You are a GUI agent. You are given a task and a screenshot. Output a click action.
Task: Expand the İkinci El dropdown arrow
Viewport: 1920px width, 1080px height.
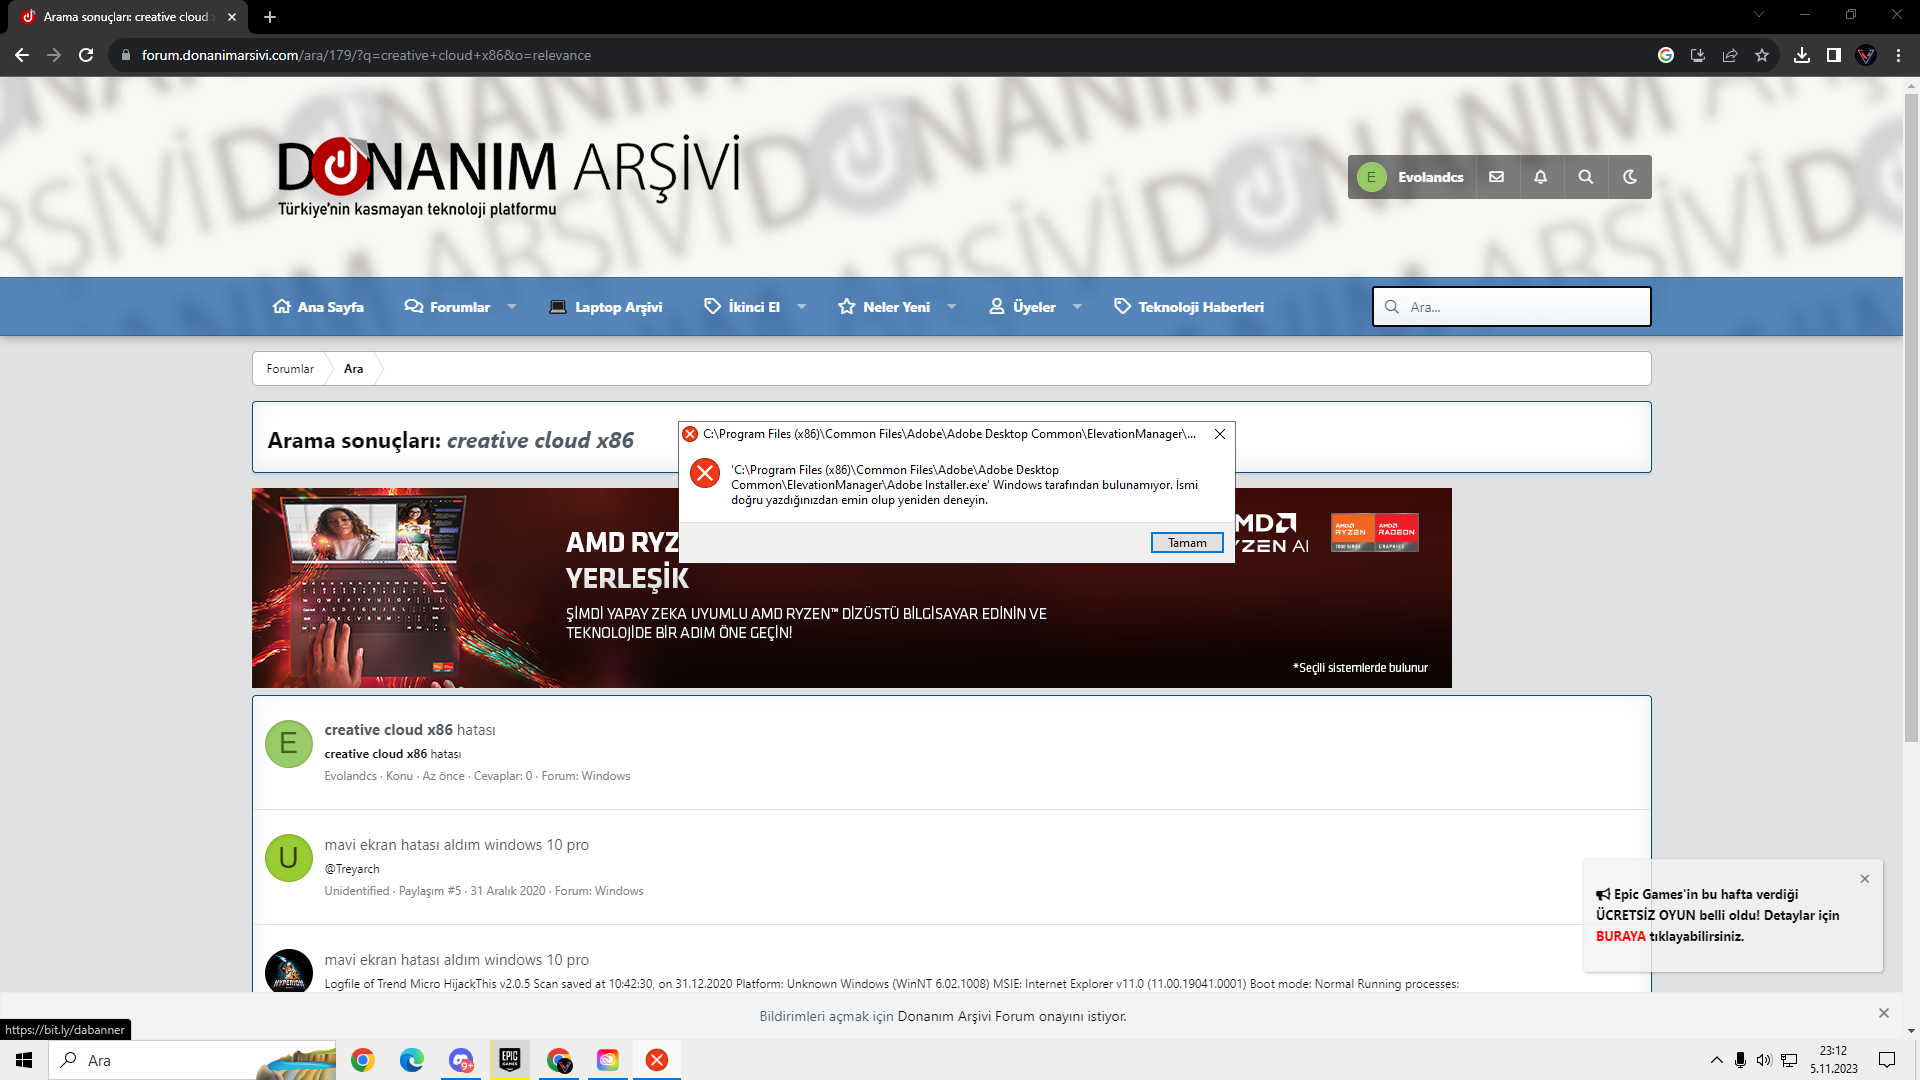[x=801, y=307]
